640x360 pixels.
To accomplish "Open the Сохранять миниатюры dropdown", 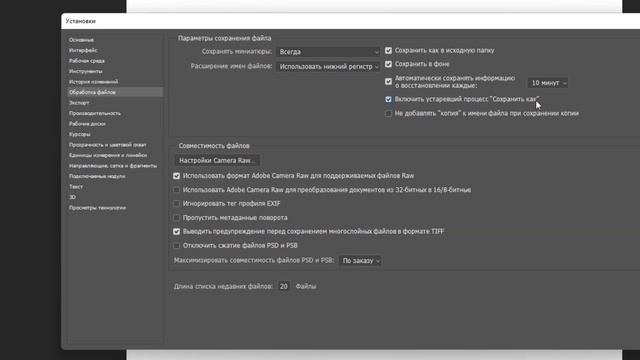I will 328,52.
